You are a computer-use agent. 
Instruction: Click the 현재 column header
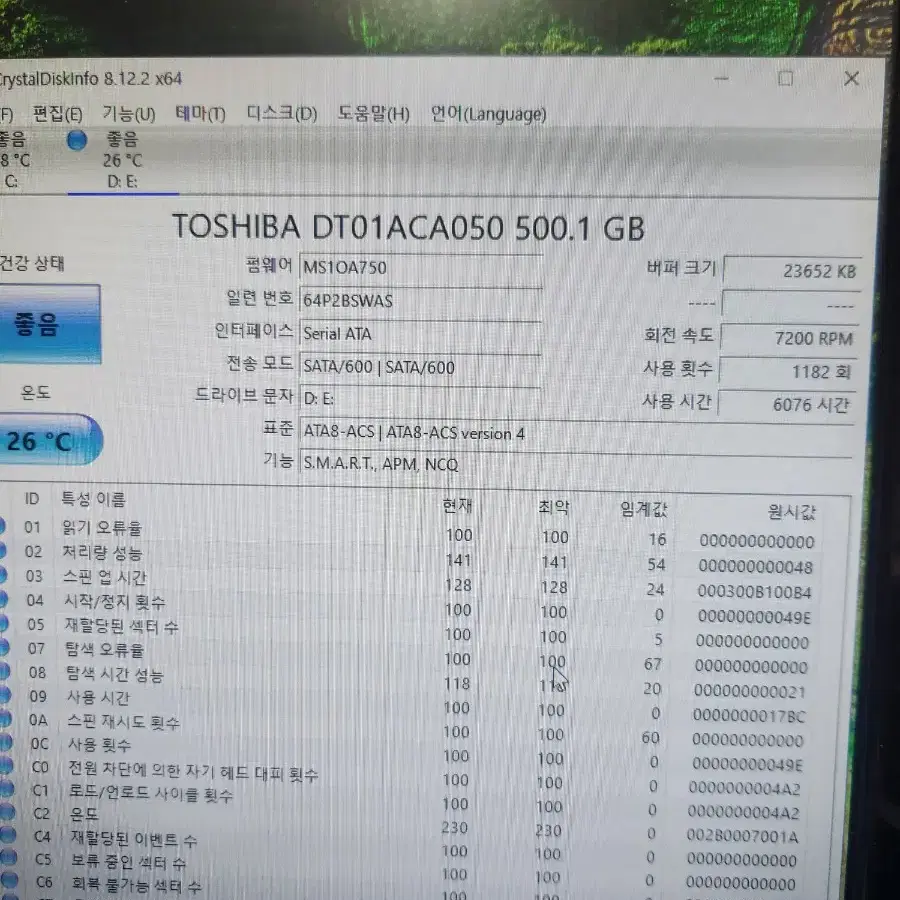[x=457, y=505]
